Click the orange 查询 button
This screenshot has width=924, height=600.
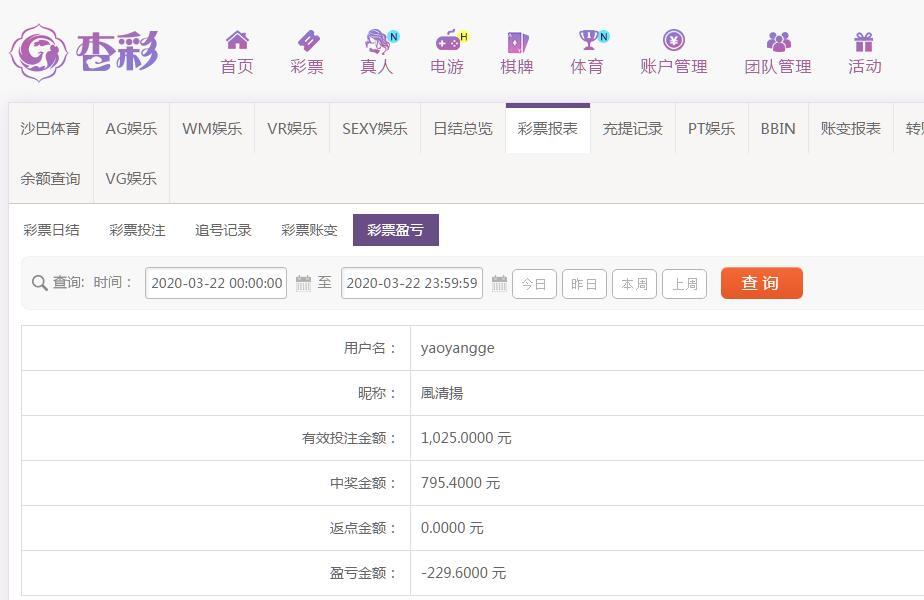[762, 283]
